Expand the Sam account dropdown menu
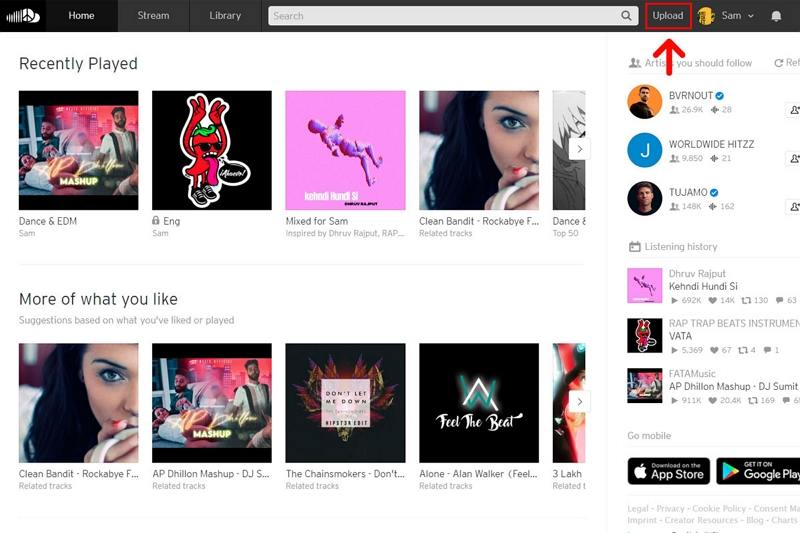The height and width of the screenshot is (533, 800). point(751,16)
